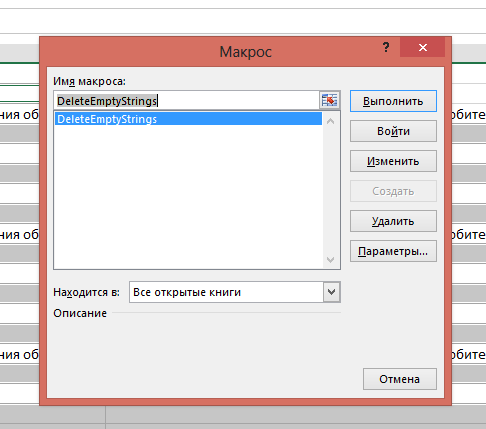
Task: Click the Отмена button
Action: 400,379
